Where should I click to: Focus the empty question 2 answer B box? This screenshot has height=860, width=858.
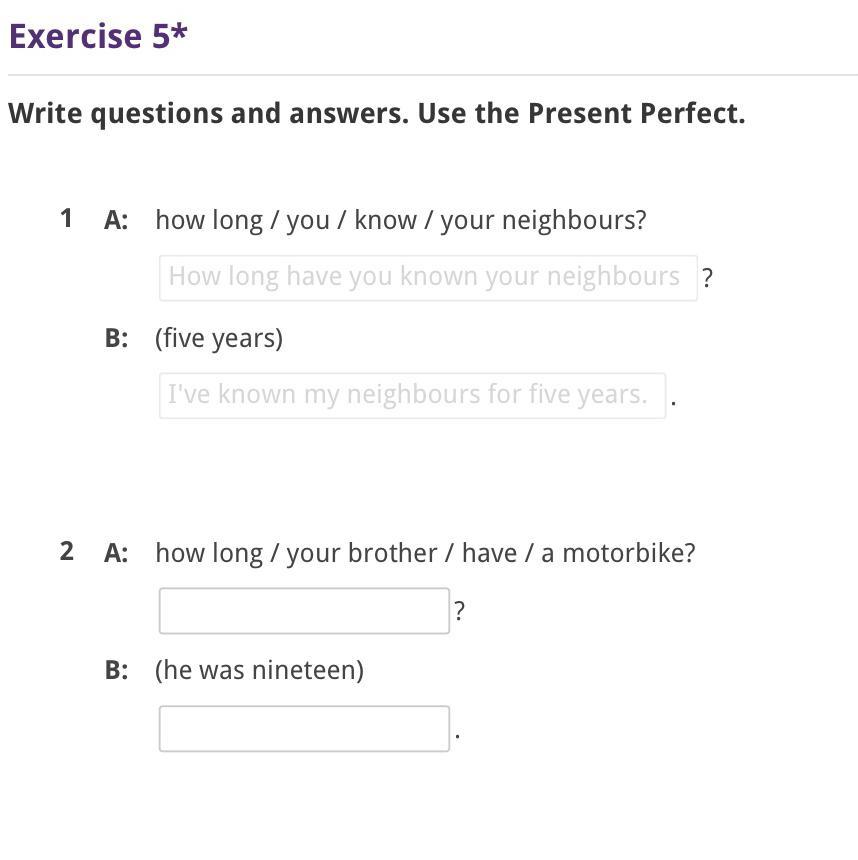[x=304, y=729]
